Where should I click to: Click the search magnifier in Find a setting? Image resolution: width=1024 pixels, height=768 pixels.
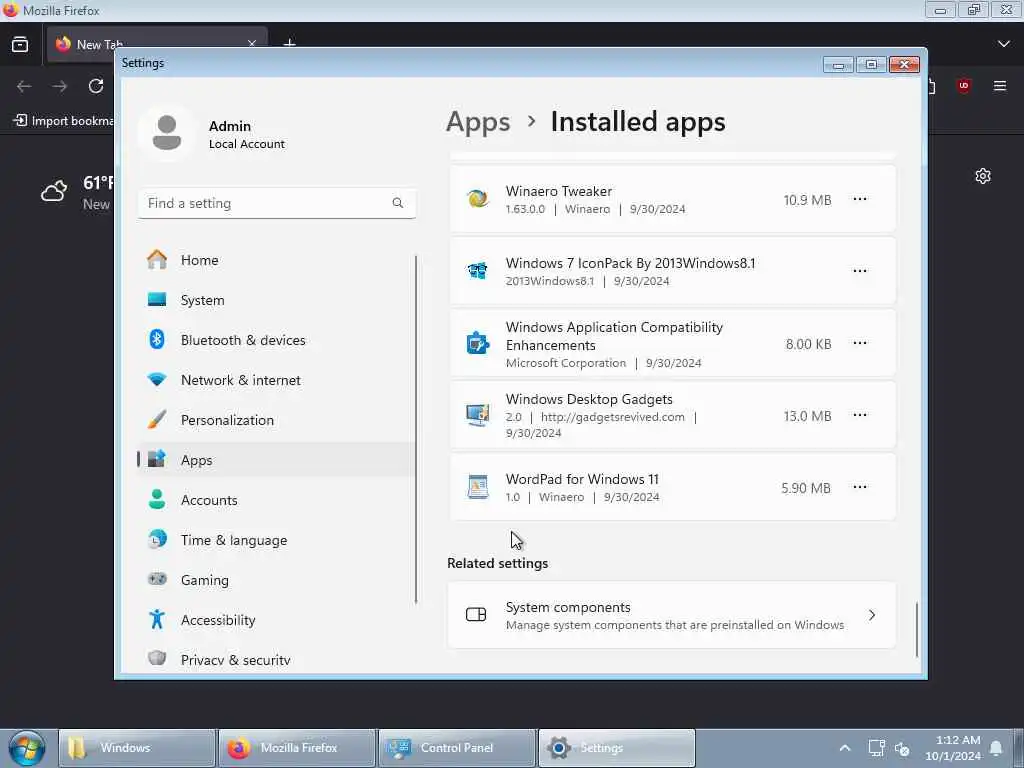(398, 203)
